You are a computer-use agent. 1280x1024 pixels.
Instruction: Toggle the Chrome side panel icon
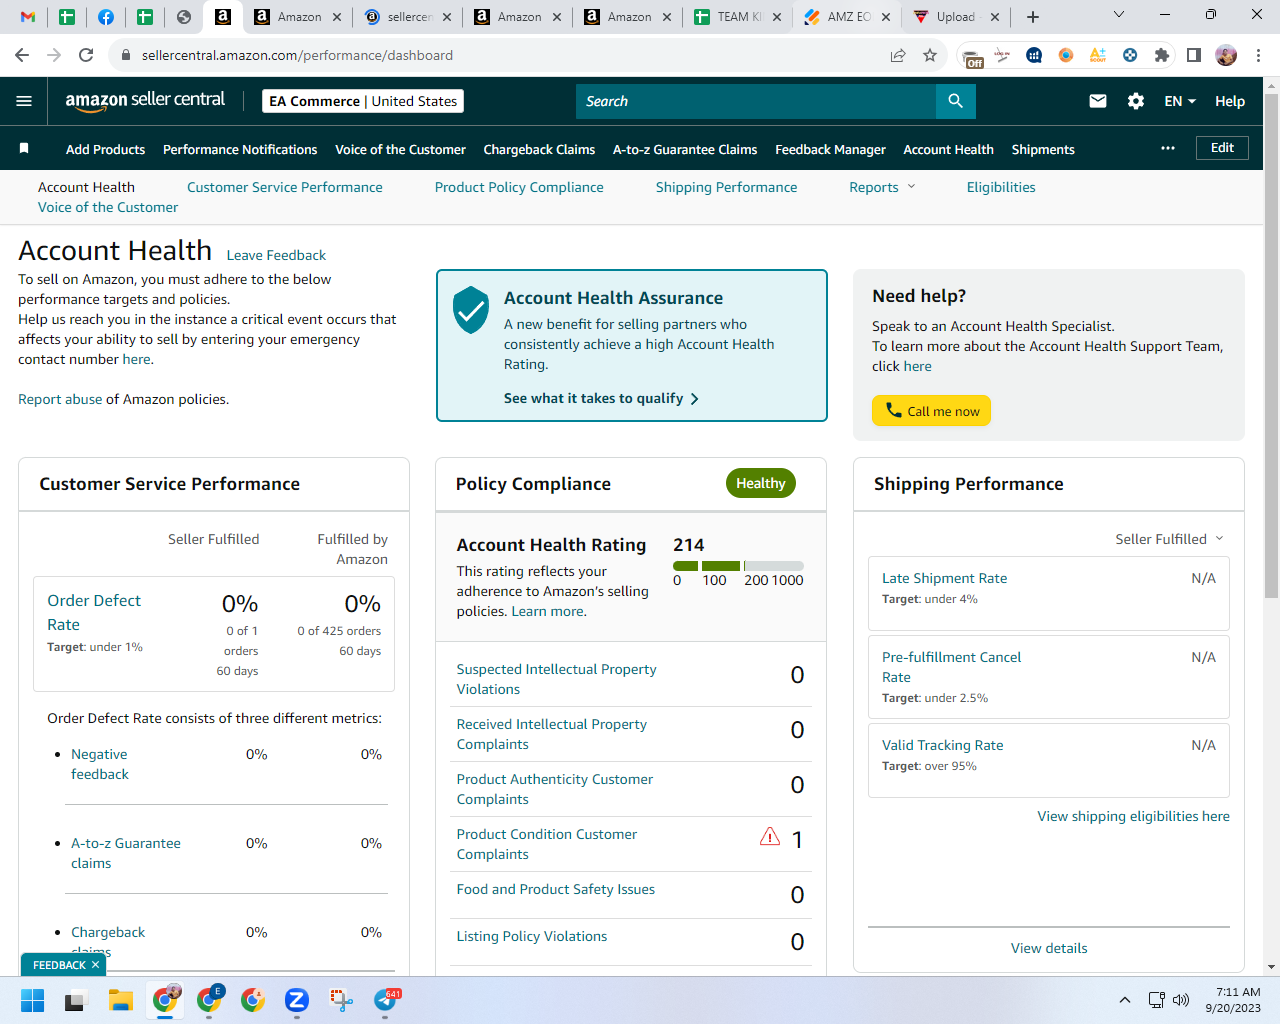[x=1193, y=55]
